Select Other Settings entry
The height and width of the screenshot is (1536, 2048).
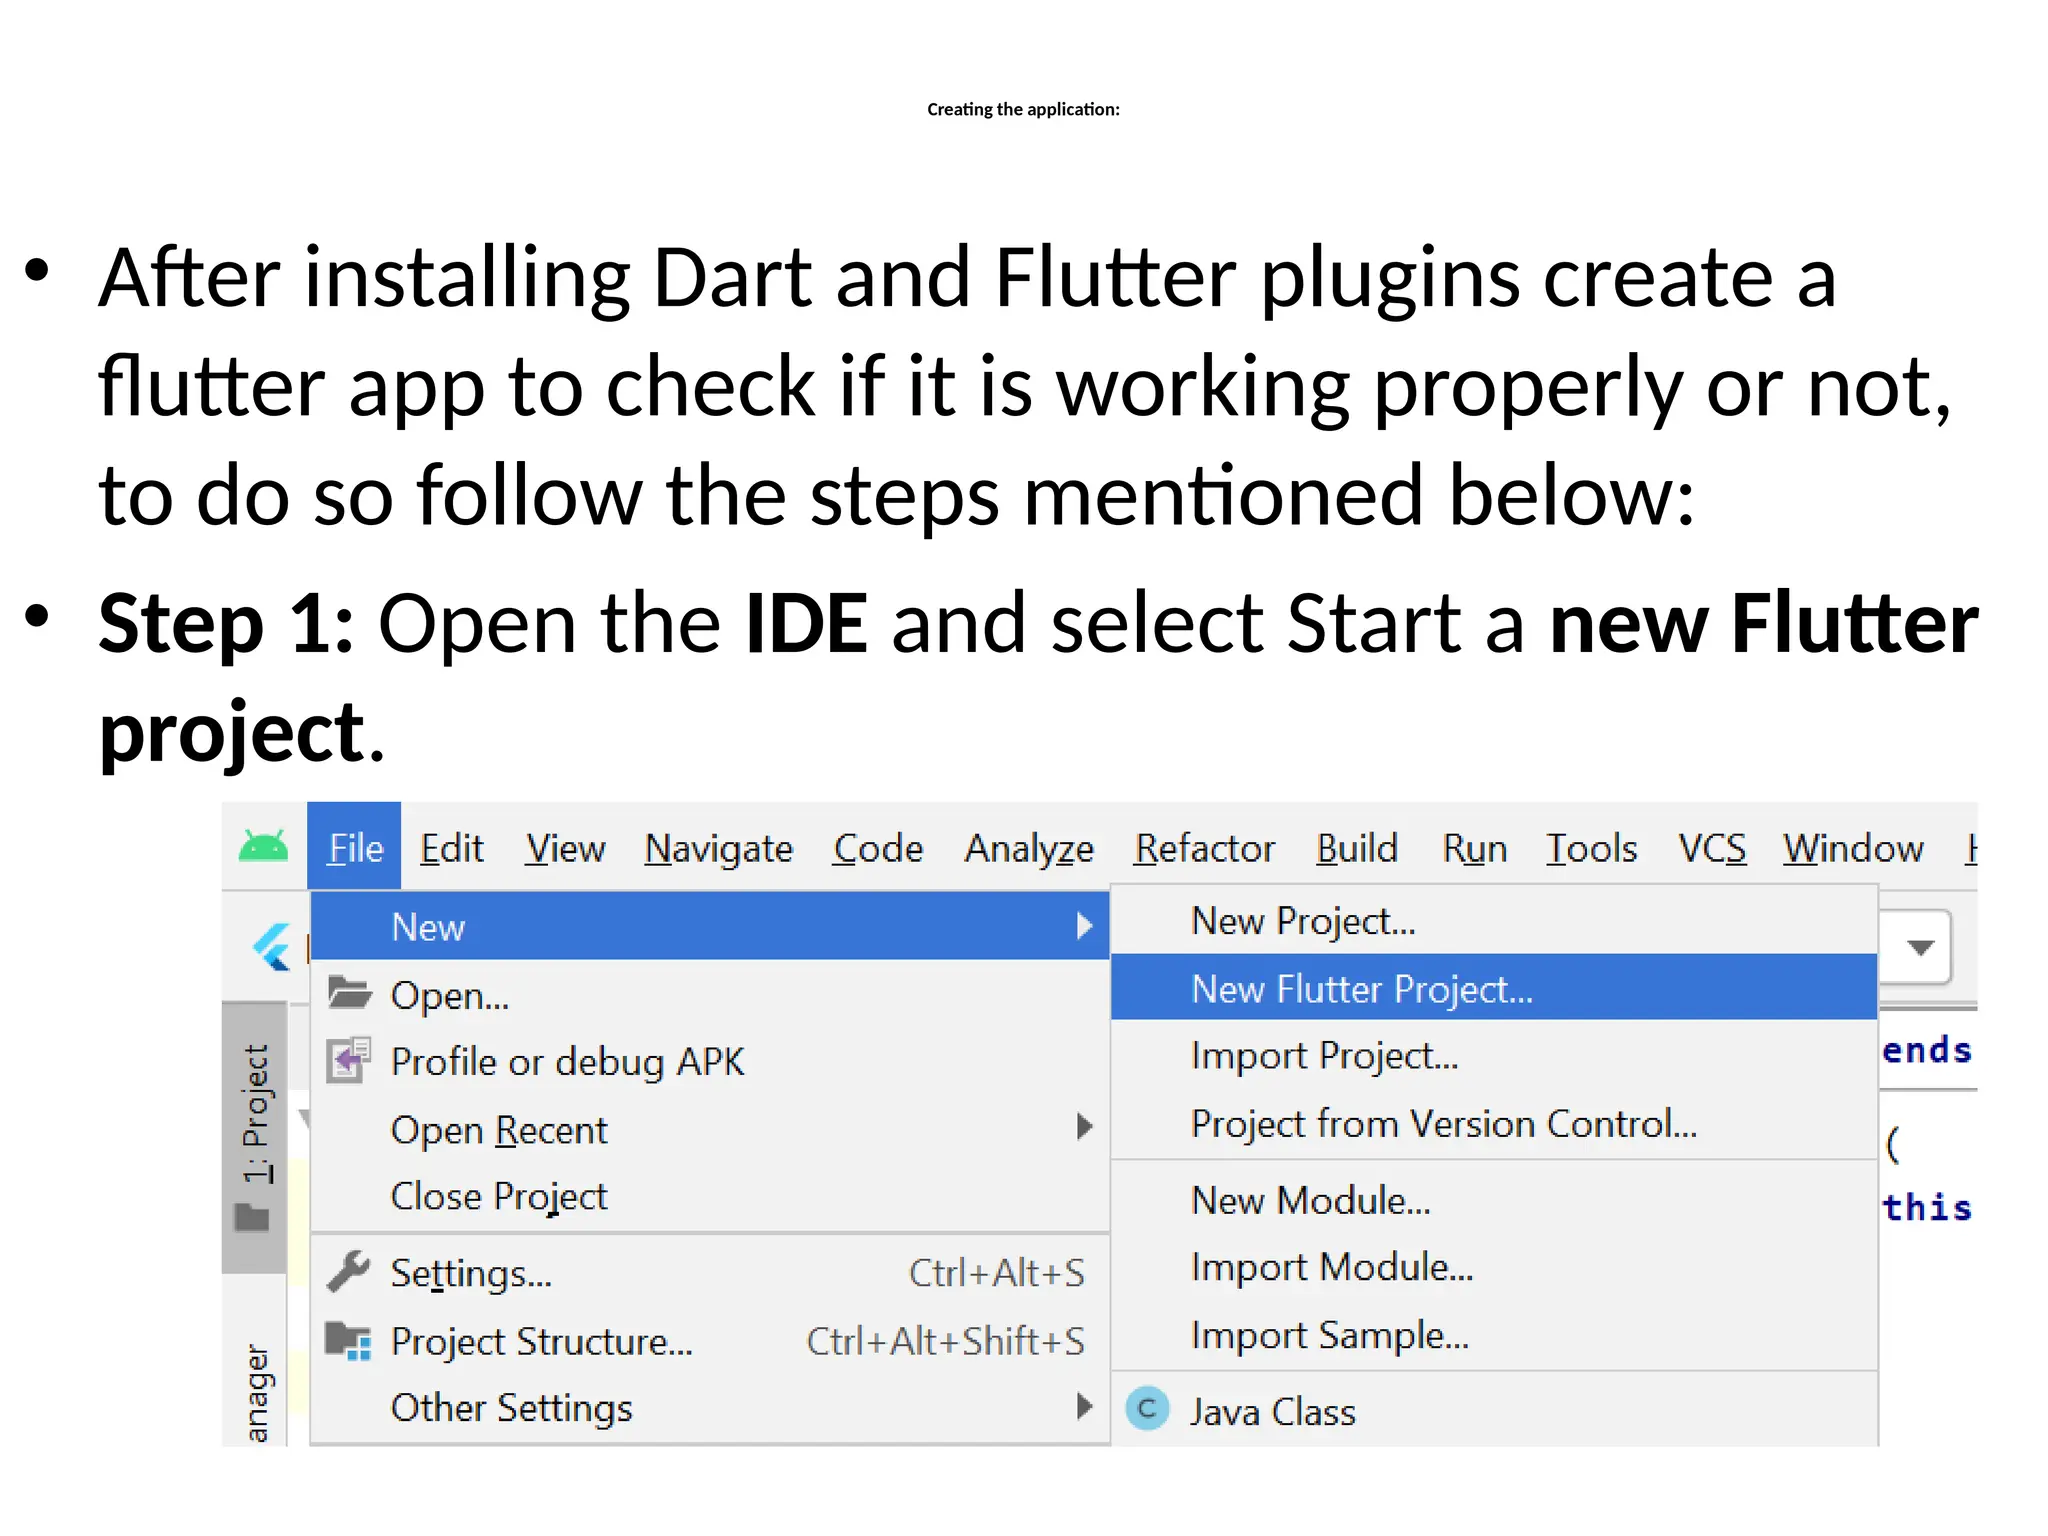(x=710, y=1408)
